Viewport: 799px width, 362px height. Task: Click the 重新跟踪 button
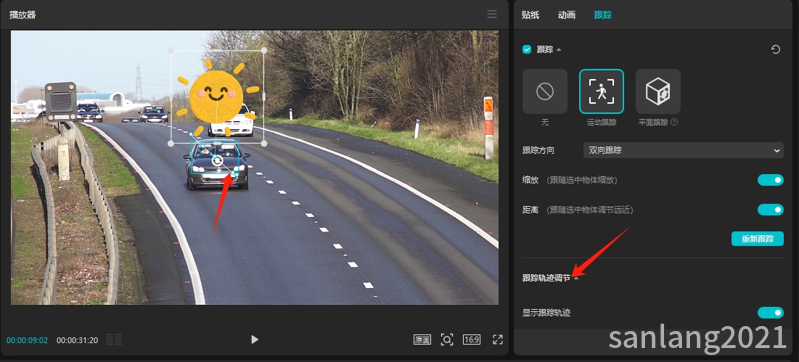(757, 239)
